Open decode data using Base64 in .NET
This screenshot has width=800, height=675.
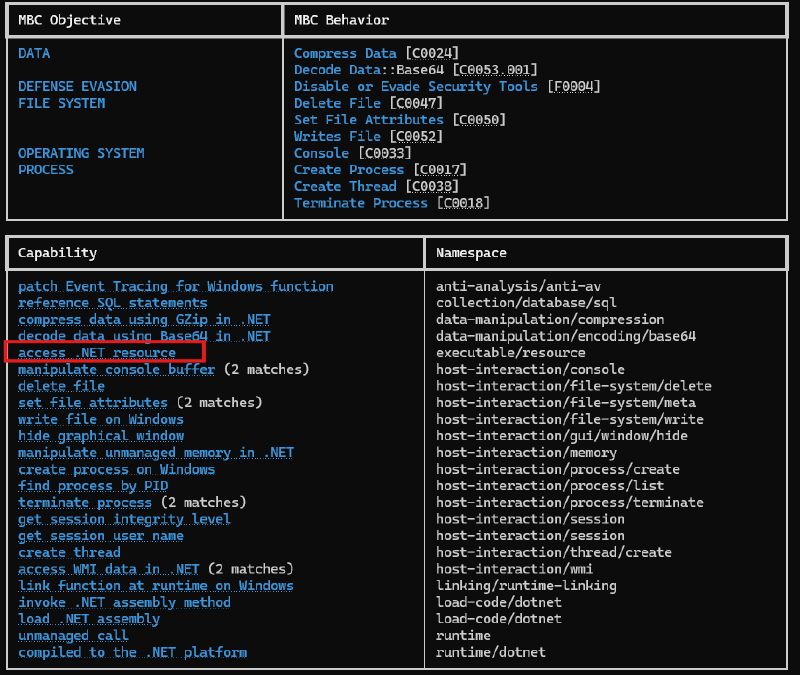pos(144,337)
